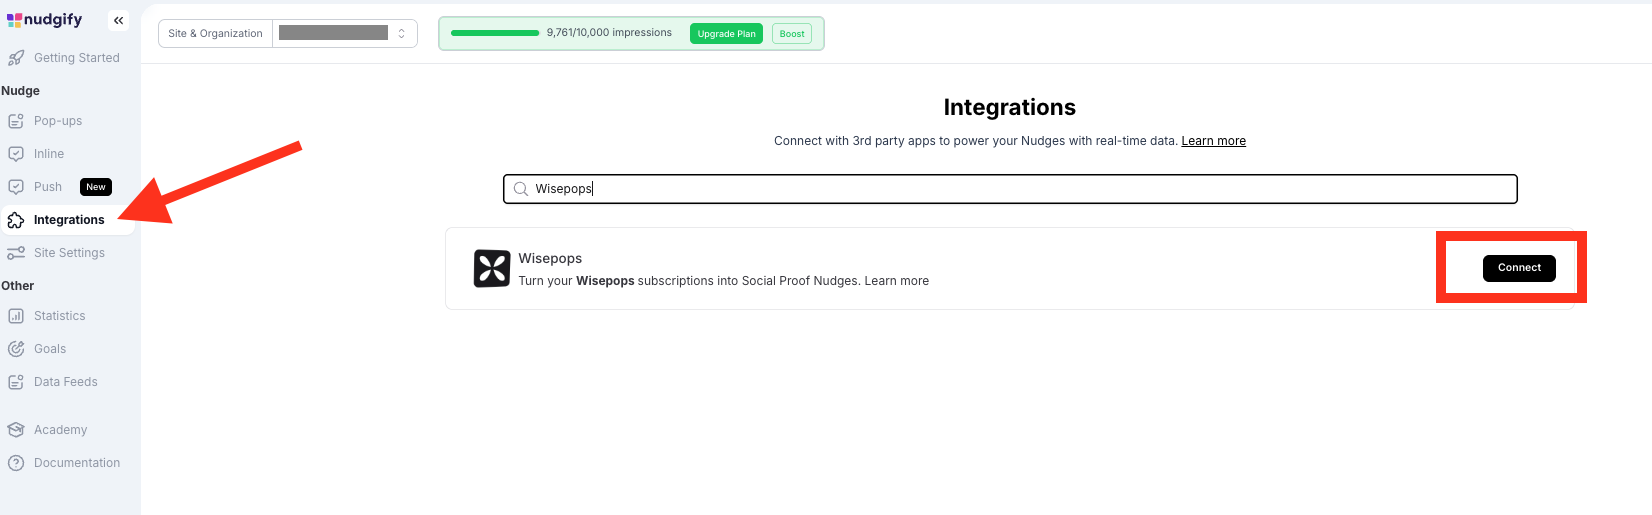Click the Pop-ups sidebar icon
1652x515 pixels.
pyautogui.click(x=16, y=121)
